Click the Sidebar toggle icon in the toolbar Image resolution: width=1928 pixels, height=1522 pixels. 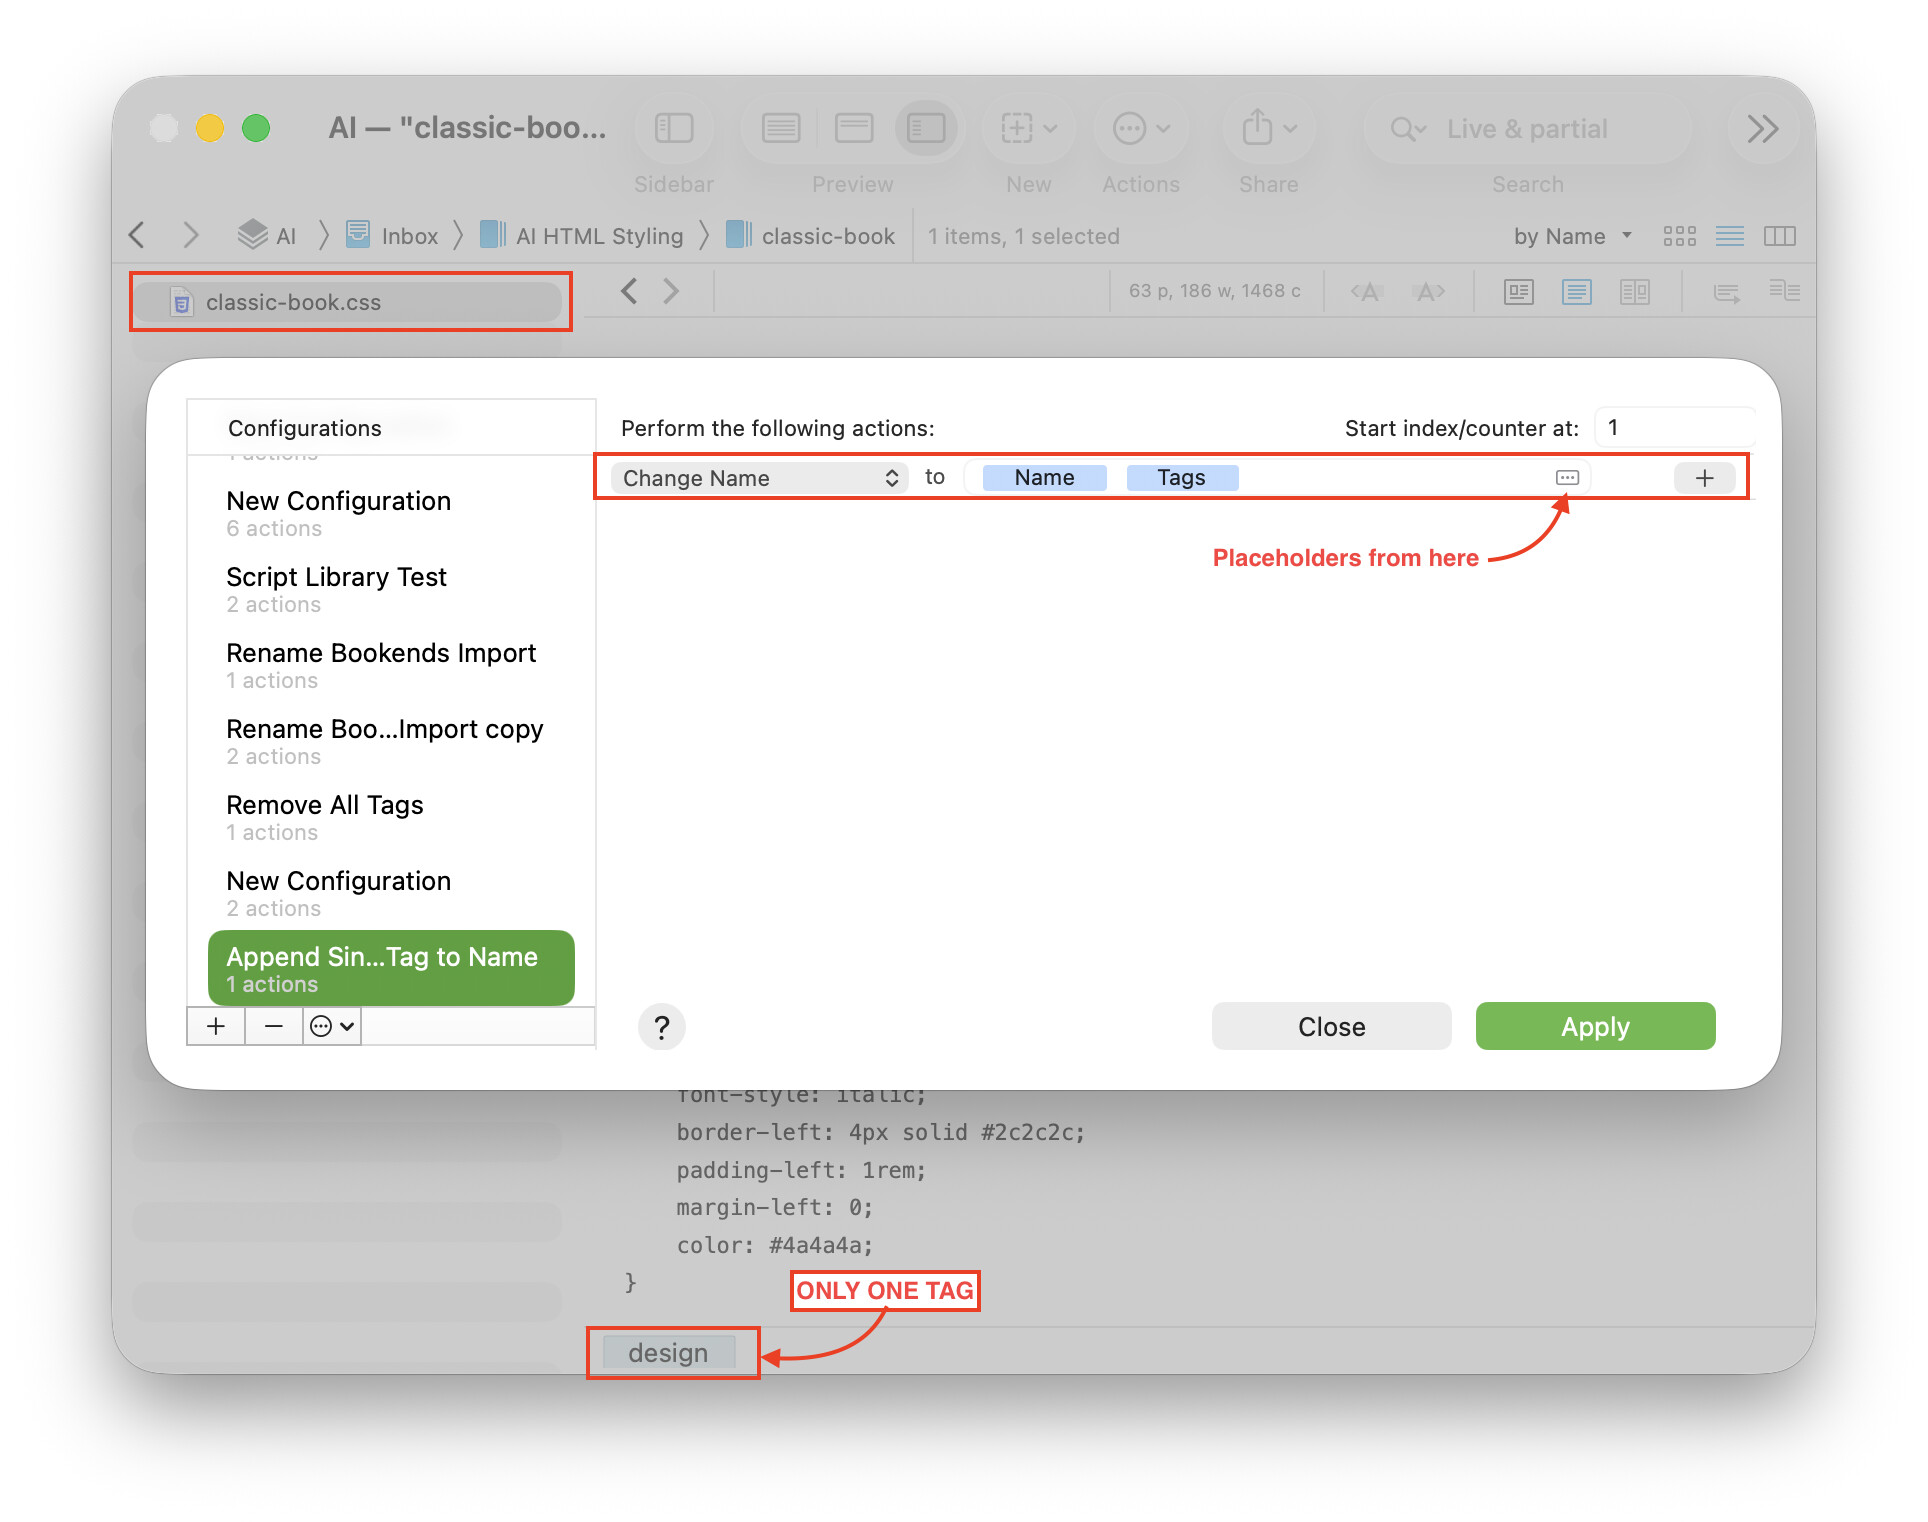pyautogui.click(x=674, y=129)
